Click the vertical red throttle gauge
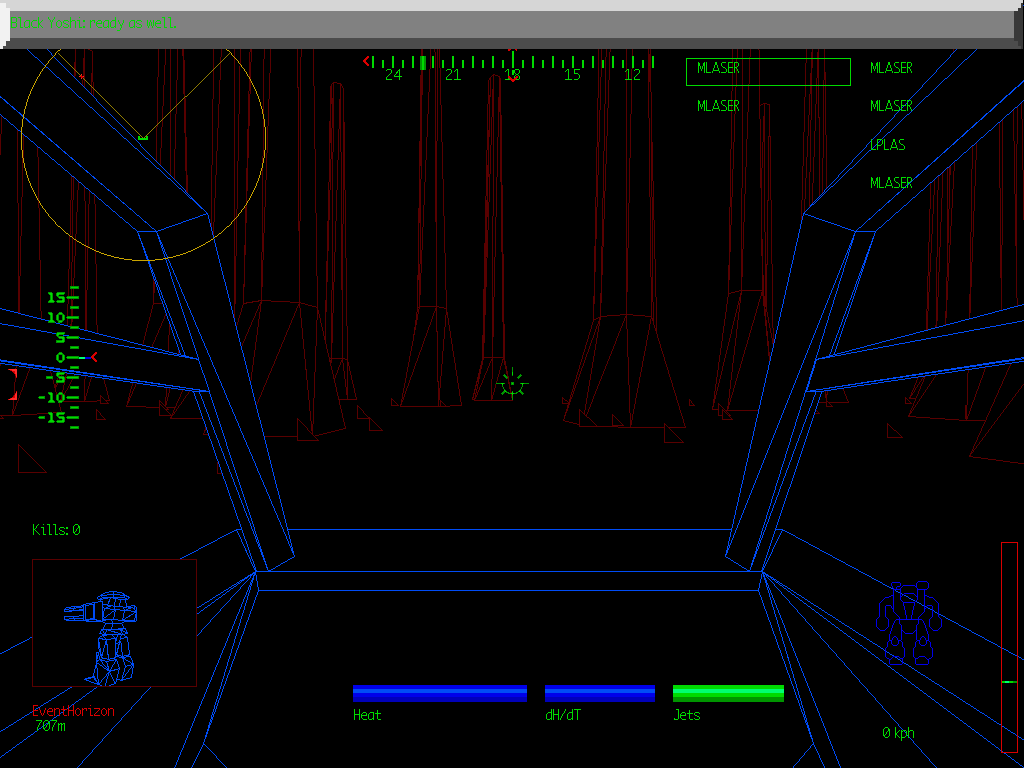The height and width of the screenshot is (768, 1024). 1009,646
